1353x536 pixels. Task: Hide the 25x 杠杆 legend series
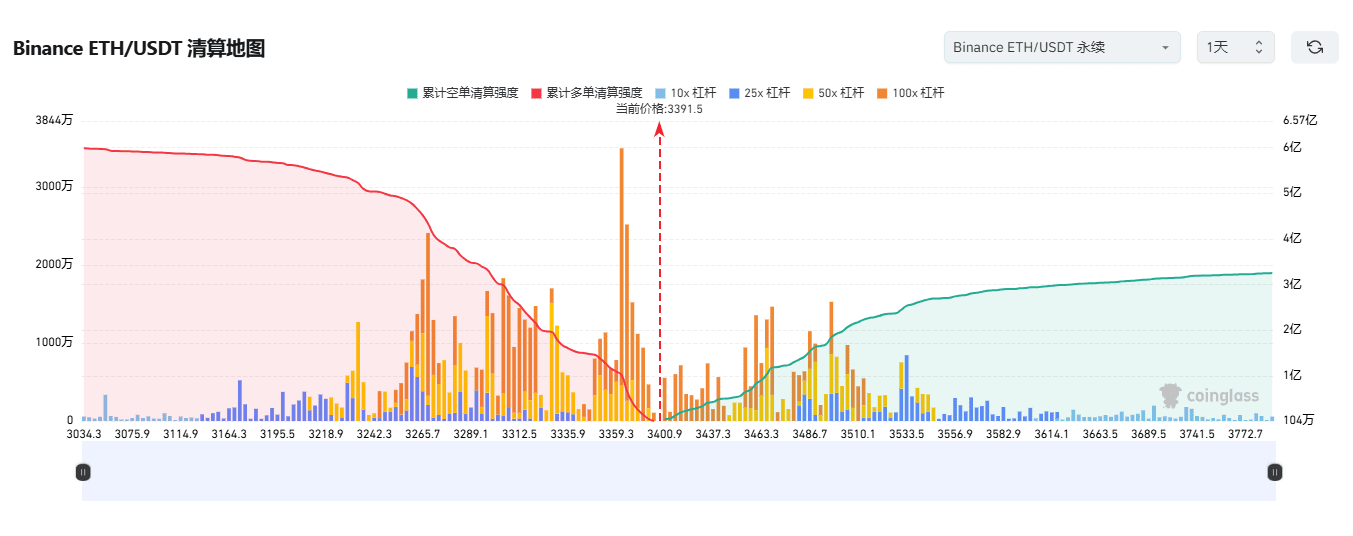tap(759, 93)
